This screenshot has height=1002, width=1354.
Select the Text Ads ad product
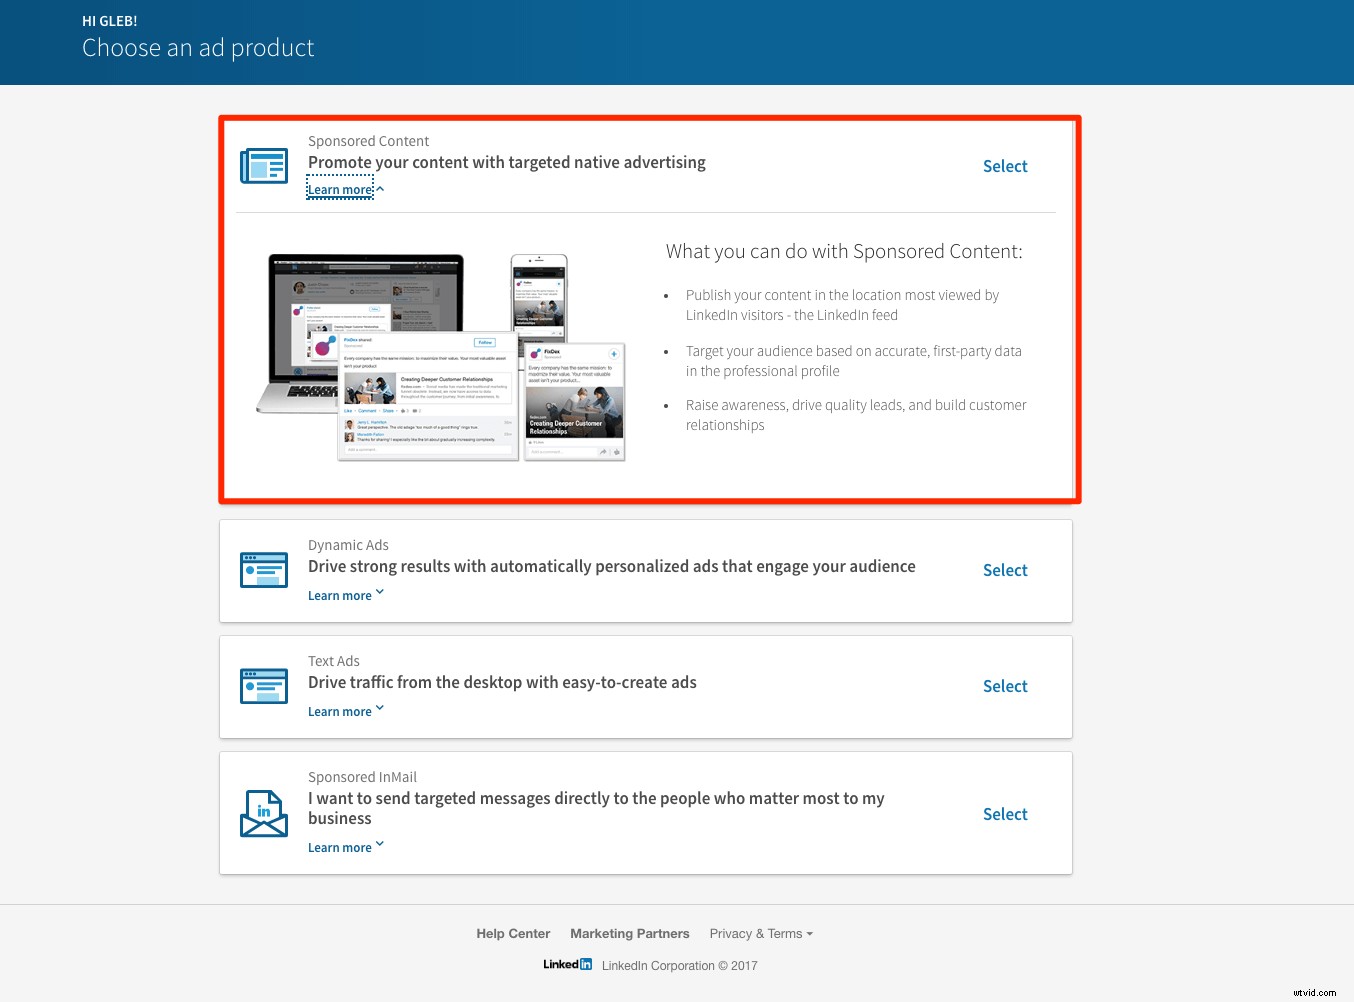[1004, 686]
